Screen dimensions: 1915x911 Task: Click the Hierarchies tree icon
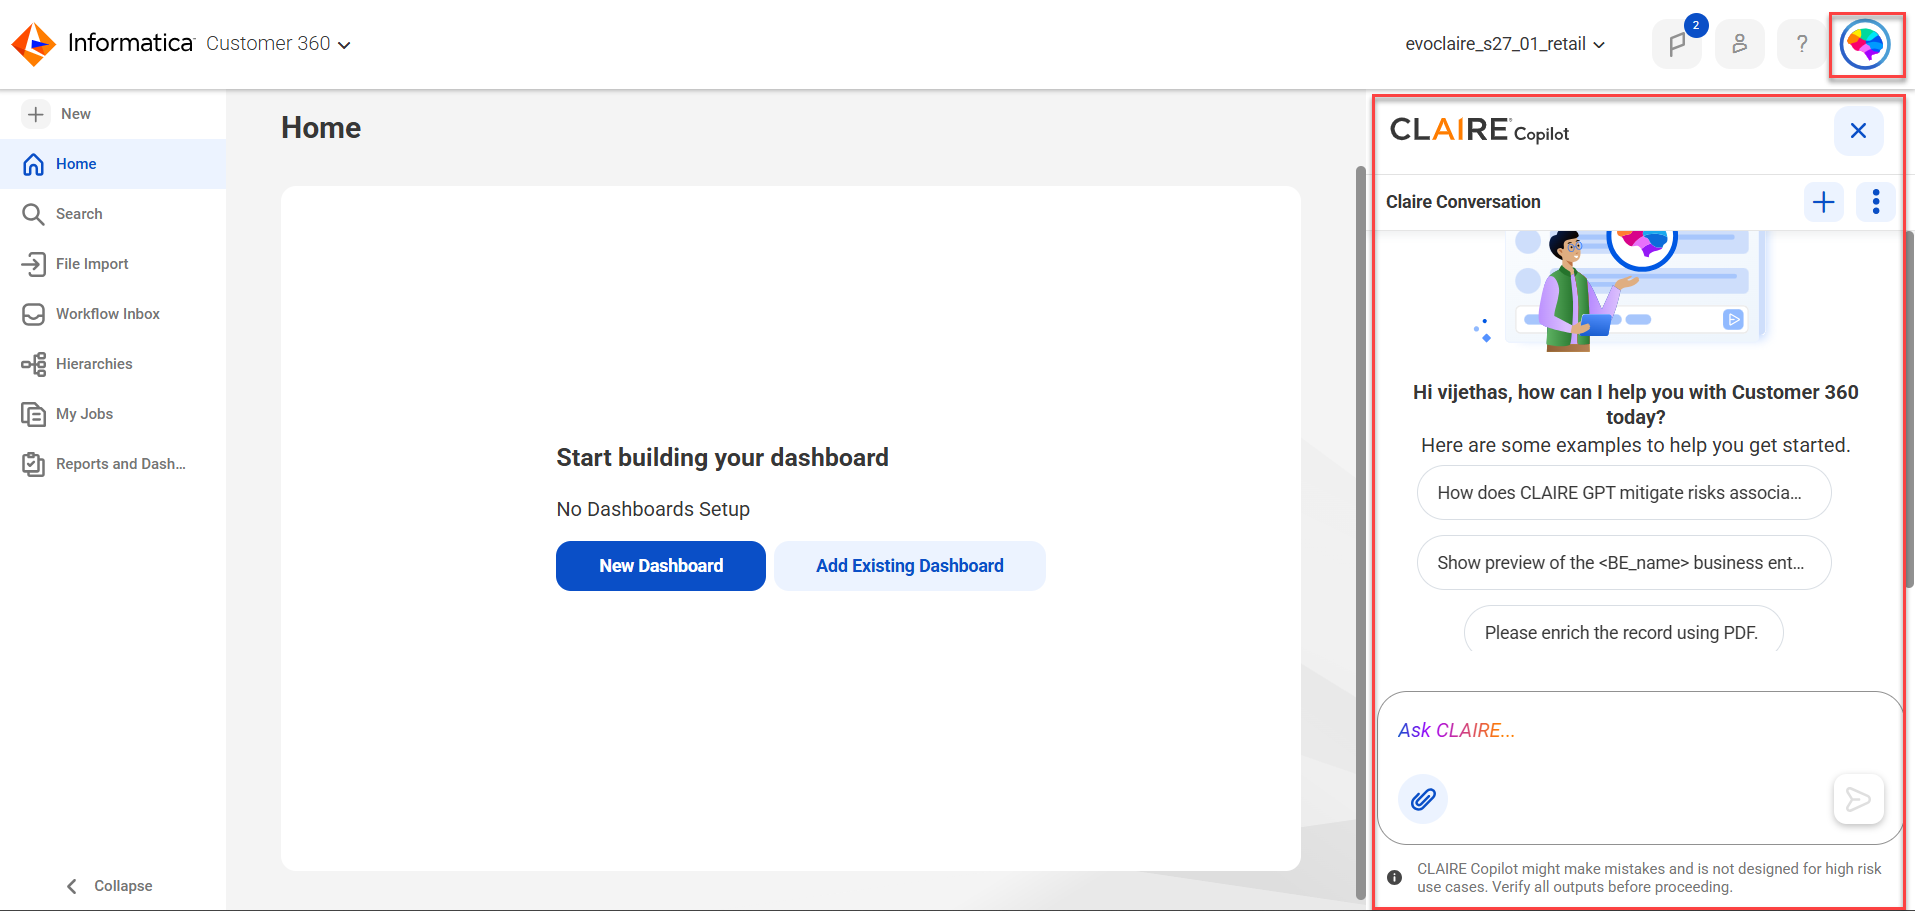pos(33,364)
